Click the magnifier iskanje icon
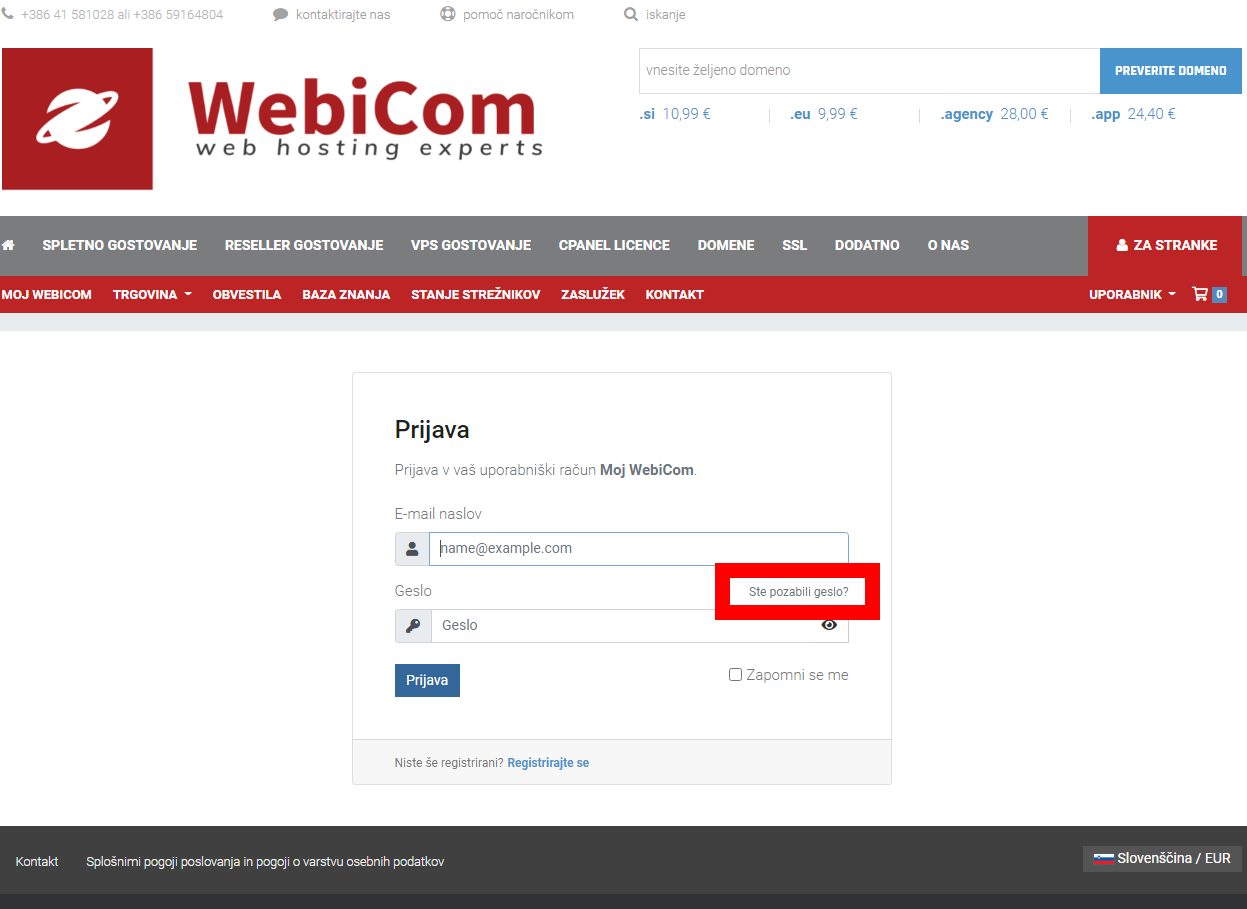This screenshot has width=1247, height=909. click(631, 15)
